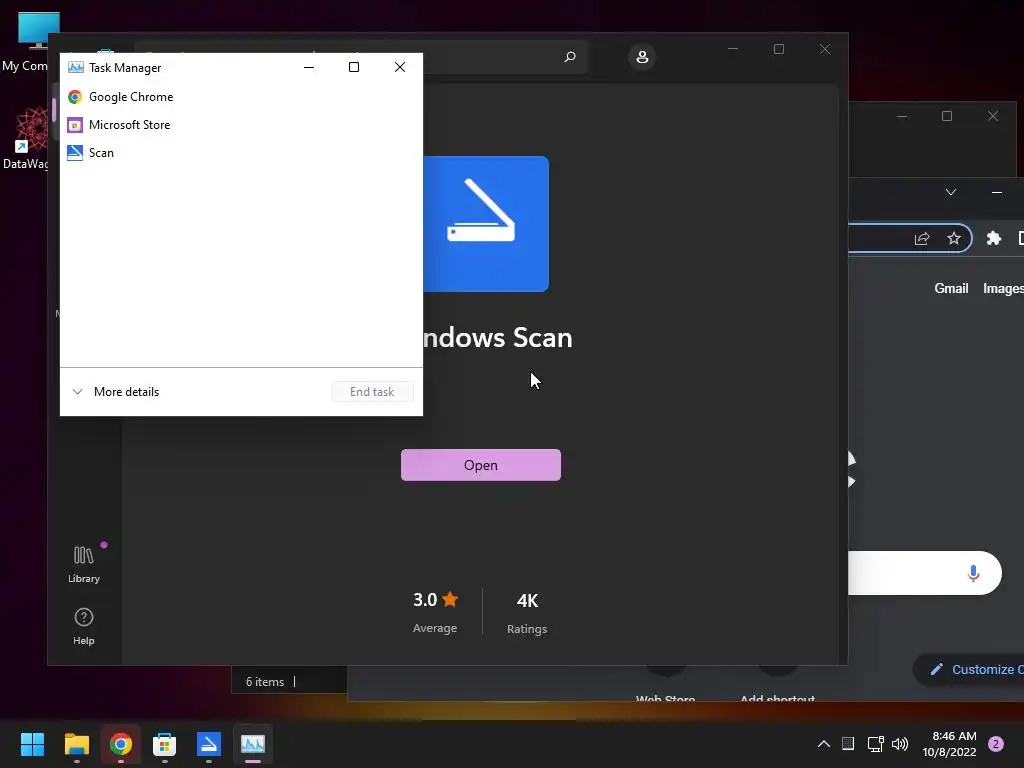Viewport: 1024px width, 768px height.
Task: Select Google Chrome in Task Manager list
Action: click(x=241, y=97)
